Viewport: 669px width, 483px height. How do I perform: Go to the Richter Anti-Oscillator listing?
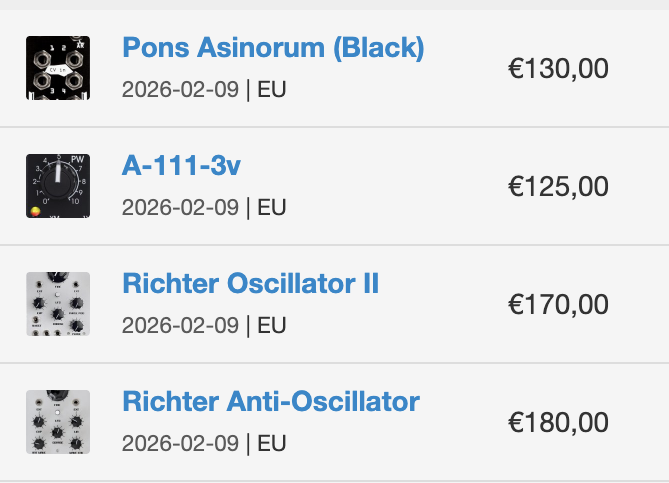[x=270, y=401]
